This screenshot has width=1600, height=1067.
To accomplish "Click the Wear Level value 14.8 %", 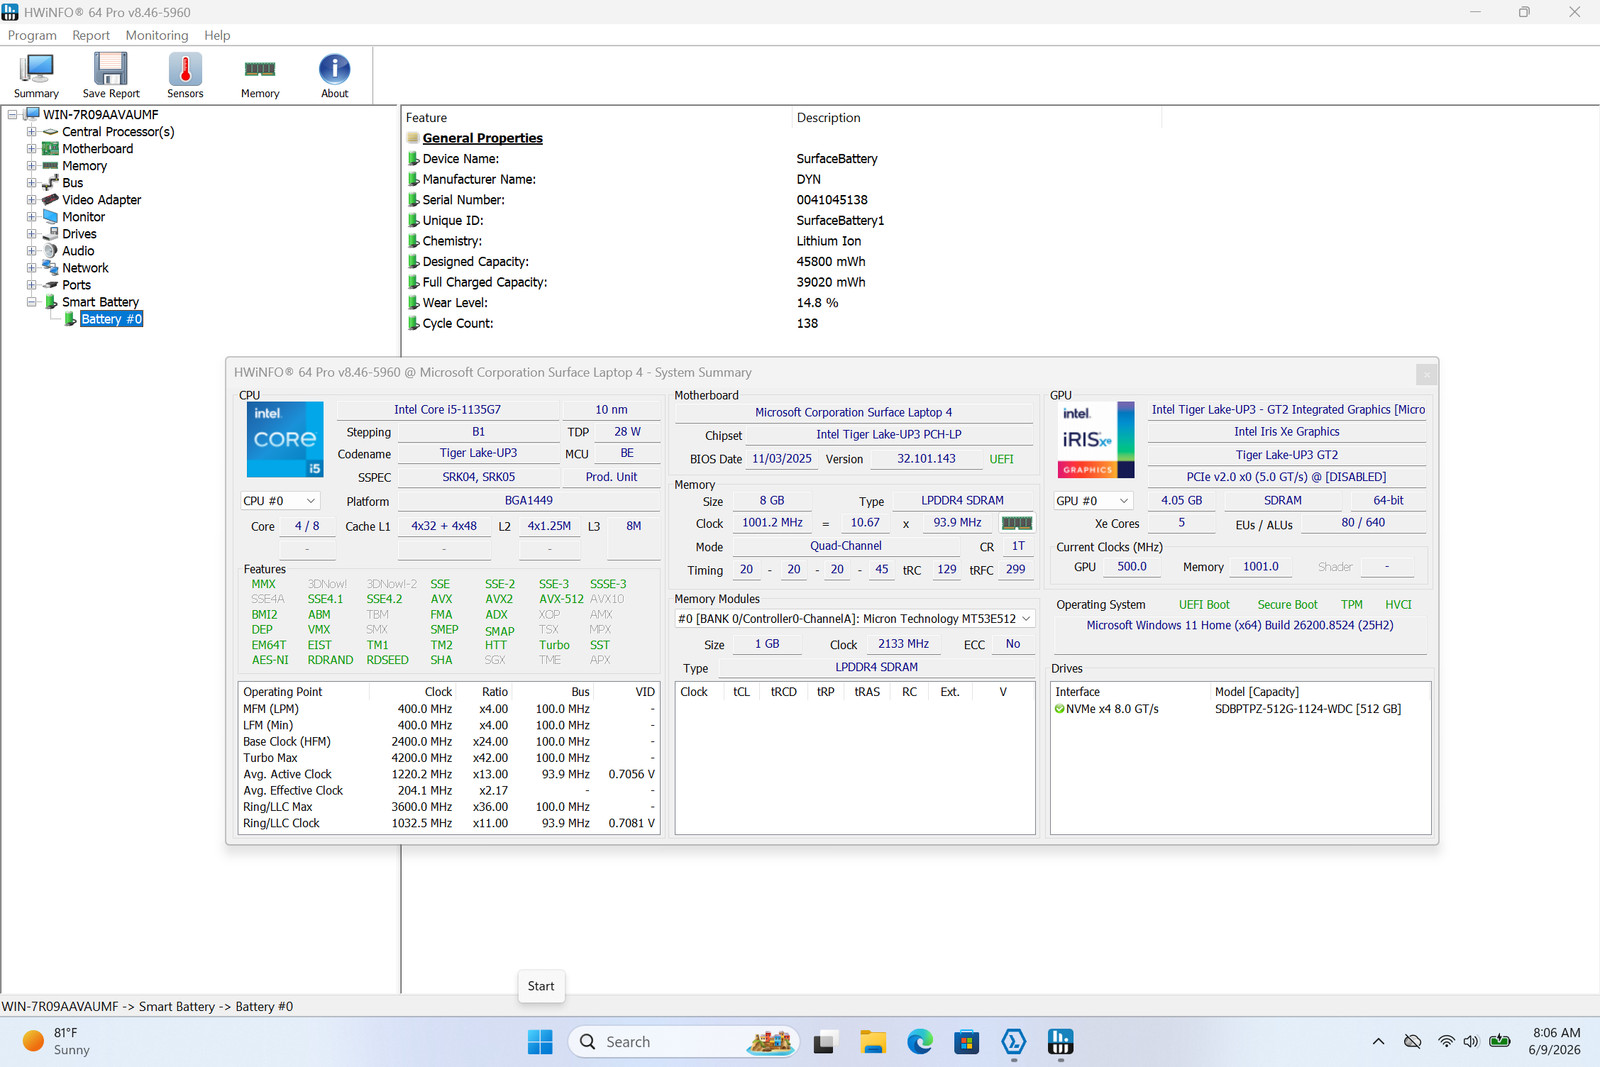I will (817, 303).
